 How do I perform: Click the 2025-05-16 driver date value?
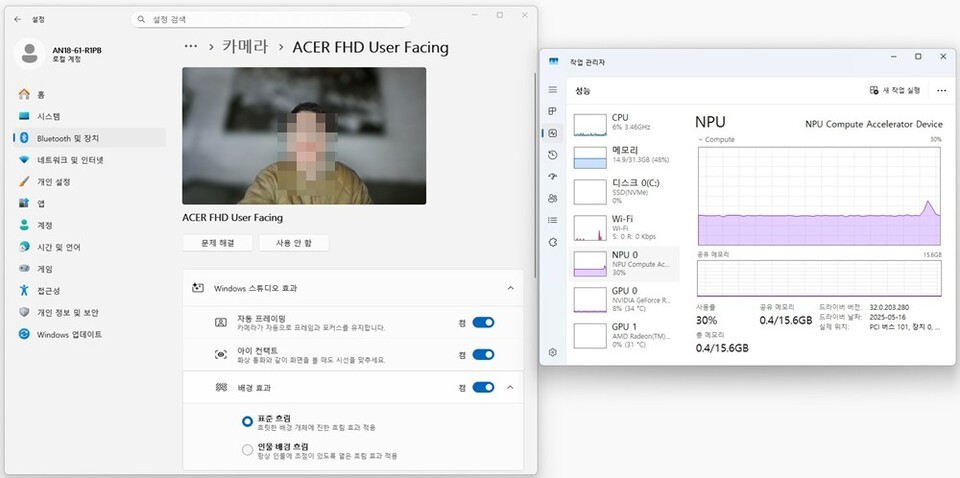tap(887, 317)
